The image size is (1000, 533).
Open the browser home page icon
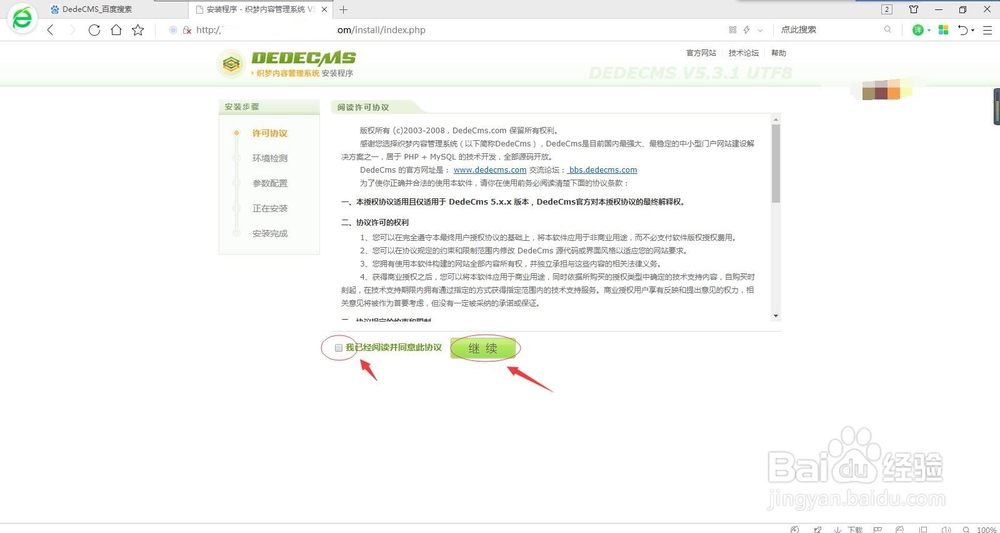pyautogui.click(x=115, y=30)
